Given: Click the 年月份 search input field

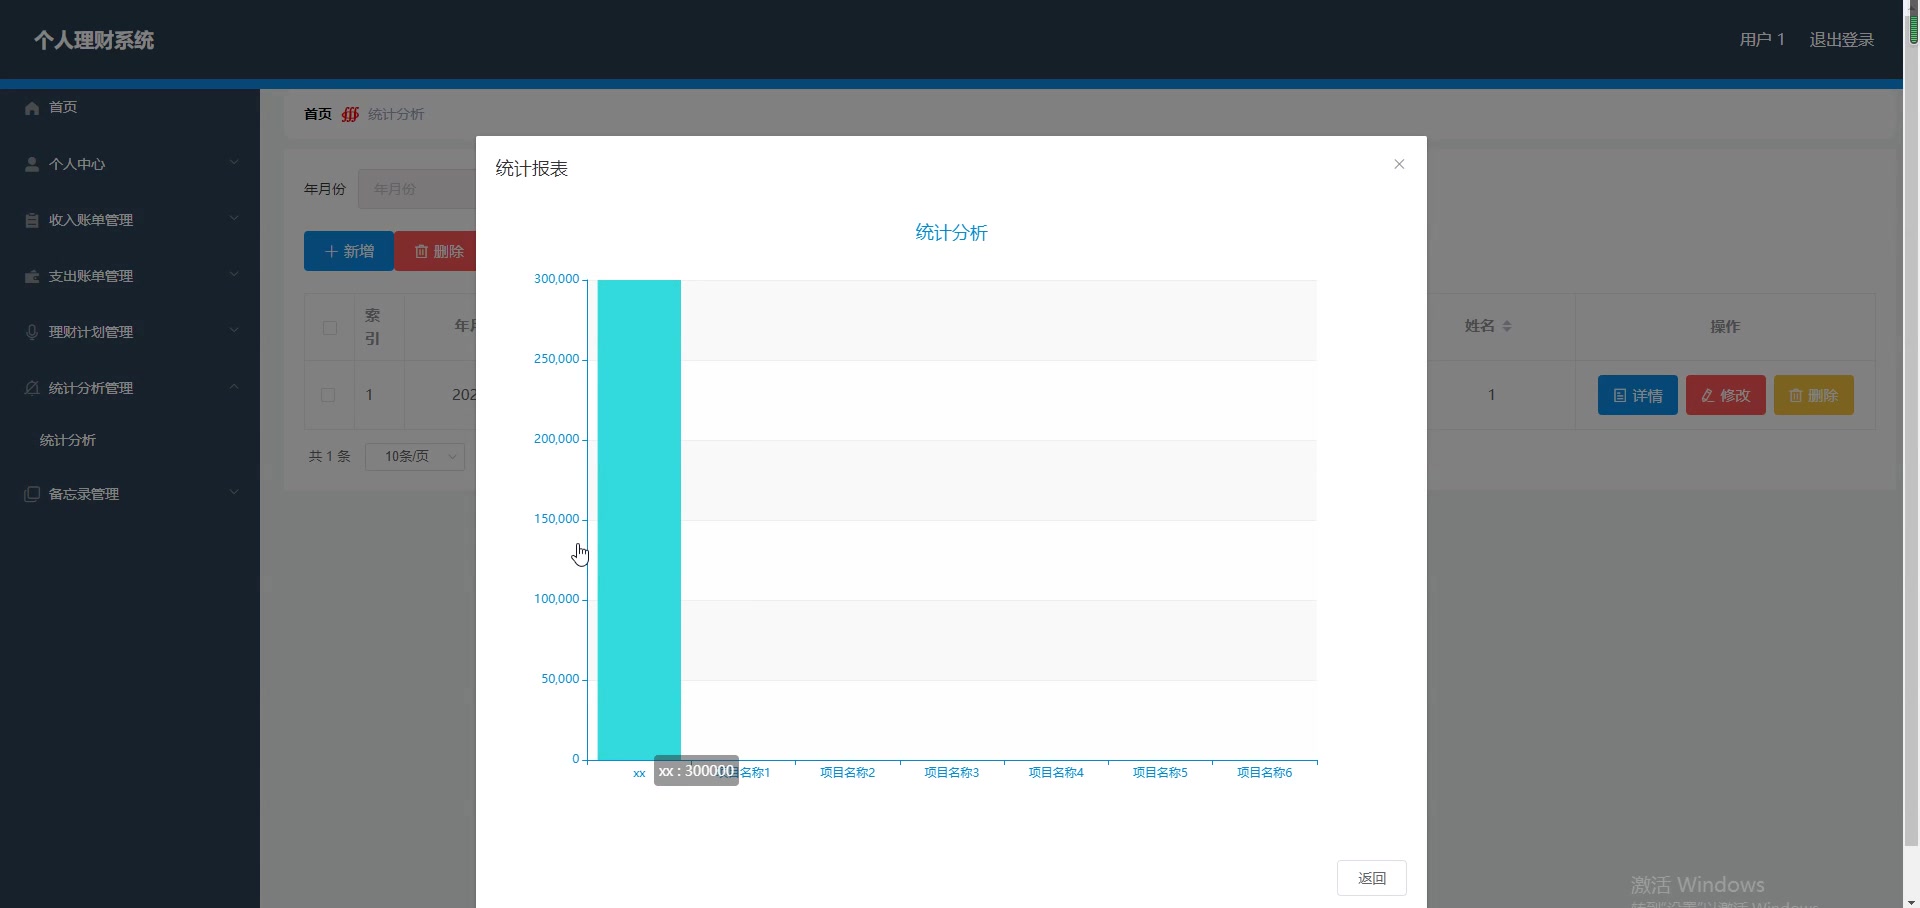Looking at the screenshot, I should (x=417, y=189).
